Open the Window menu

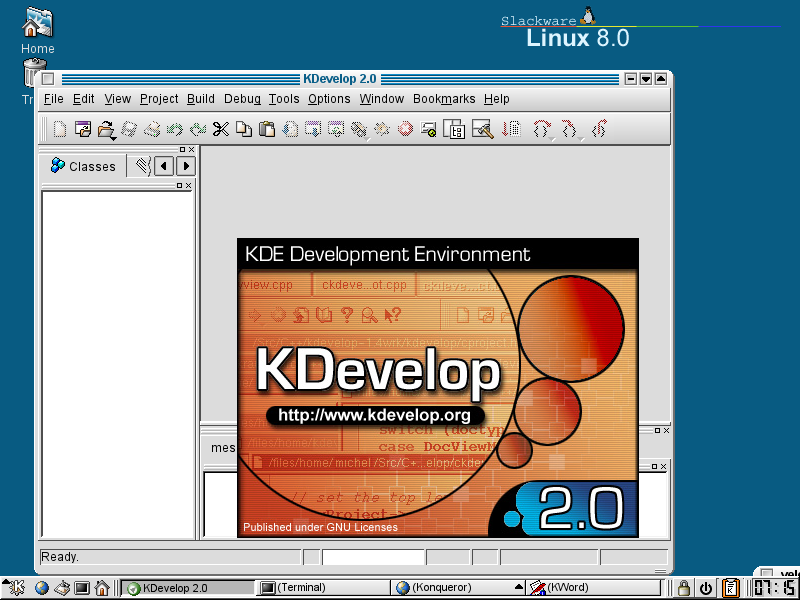tap(382, 98)
